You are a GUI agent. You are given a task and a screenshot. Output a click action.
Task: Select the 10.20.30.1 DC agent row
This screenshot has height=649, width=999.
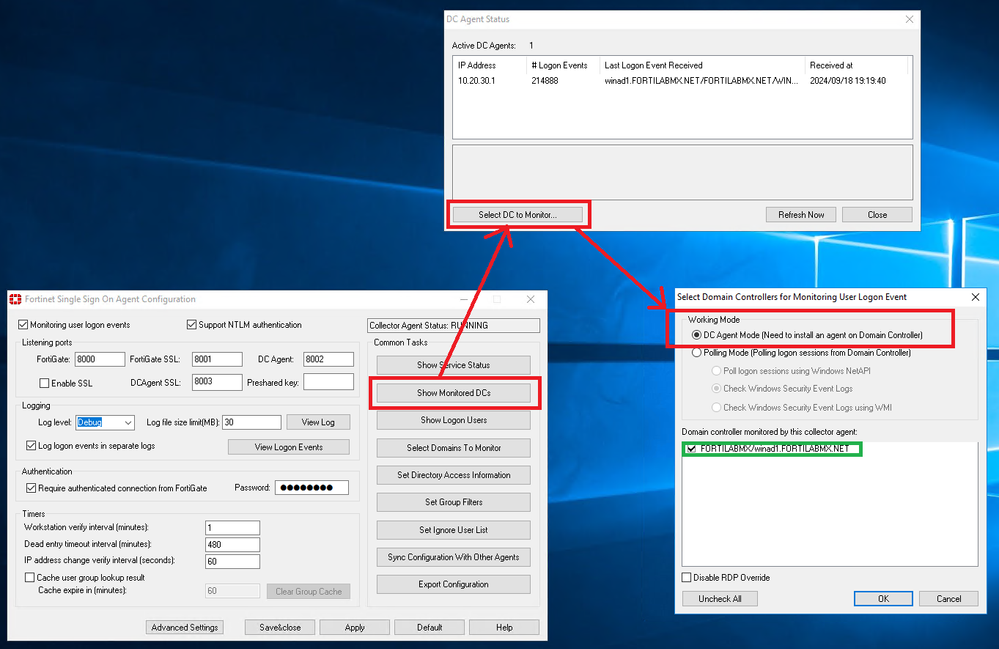[682, 81]
